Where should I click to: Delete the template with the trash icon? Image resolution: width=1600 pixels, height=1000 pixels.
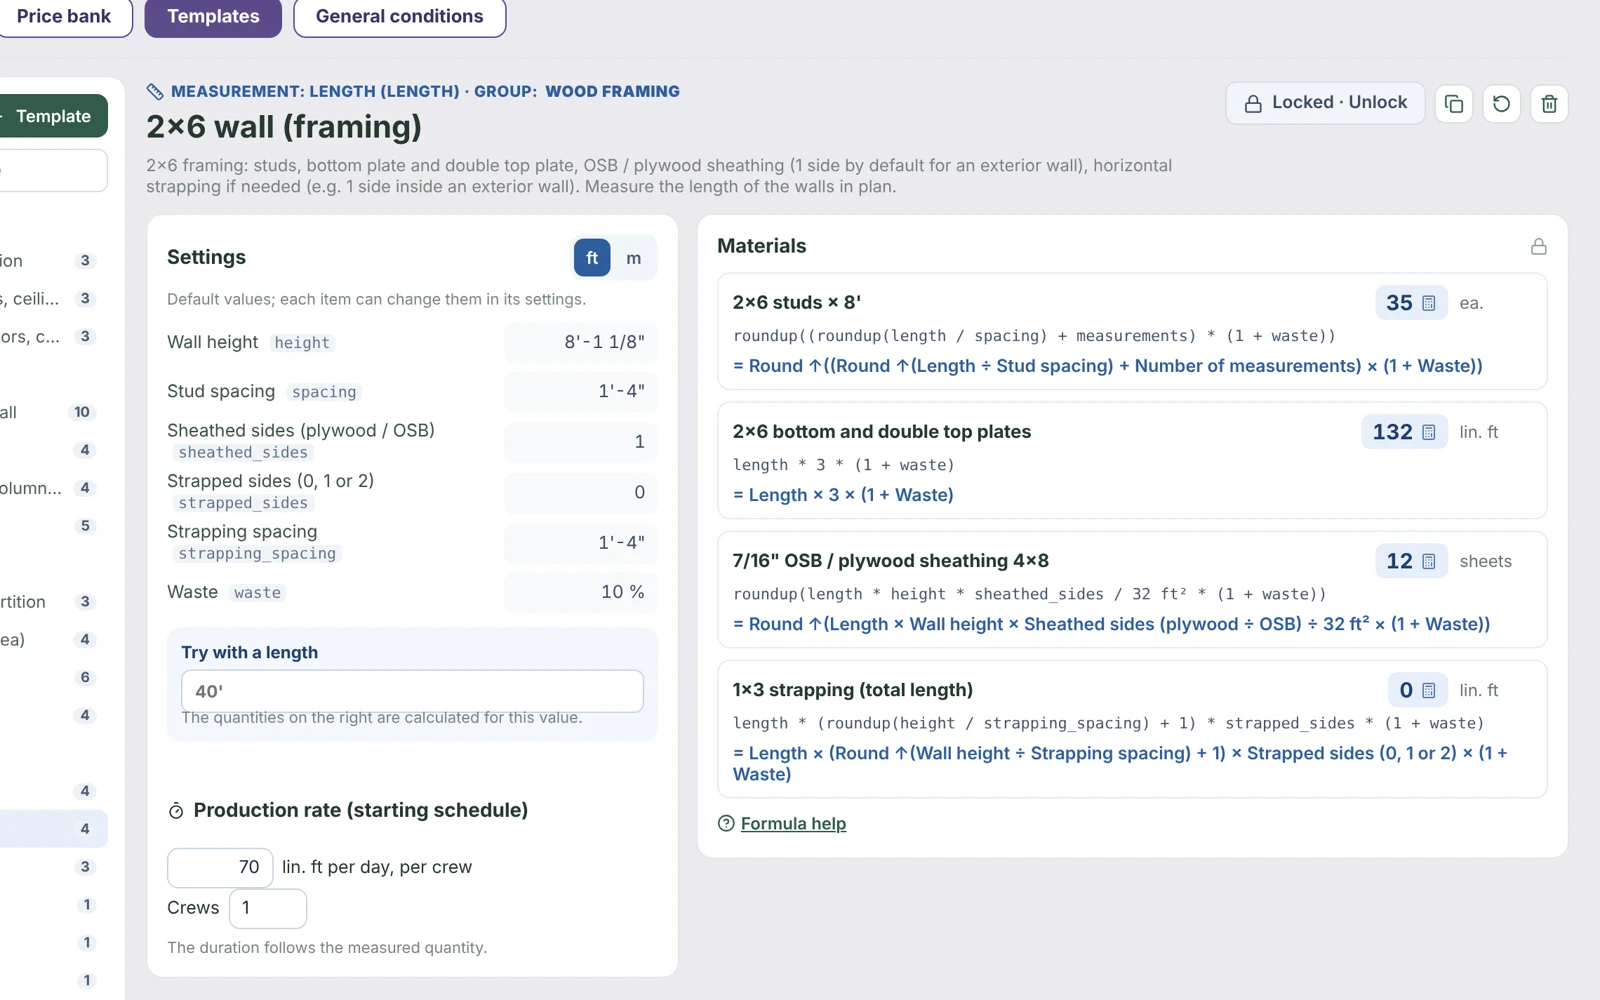pyautogui.click(x=1549, y=104)
